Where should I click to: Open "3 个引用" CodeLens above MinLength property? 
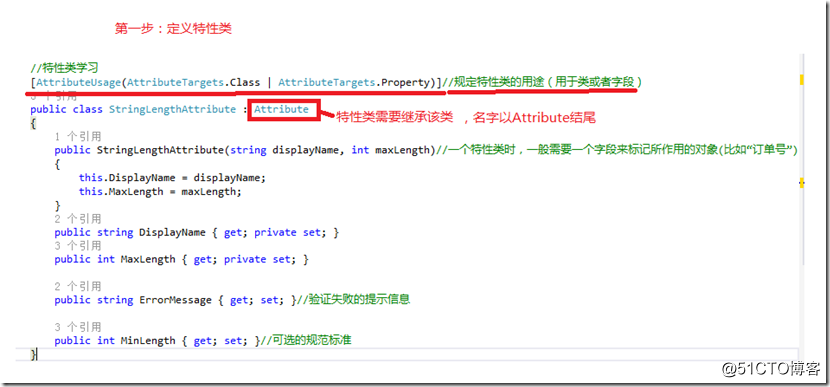pyautogui.click(x=77, y=327)
